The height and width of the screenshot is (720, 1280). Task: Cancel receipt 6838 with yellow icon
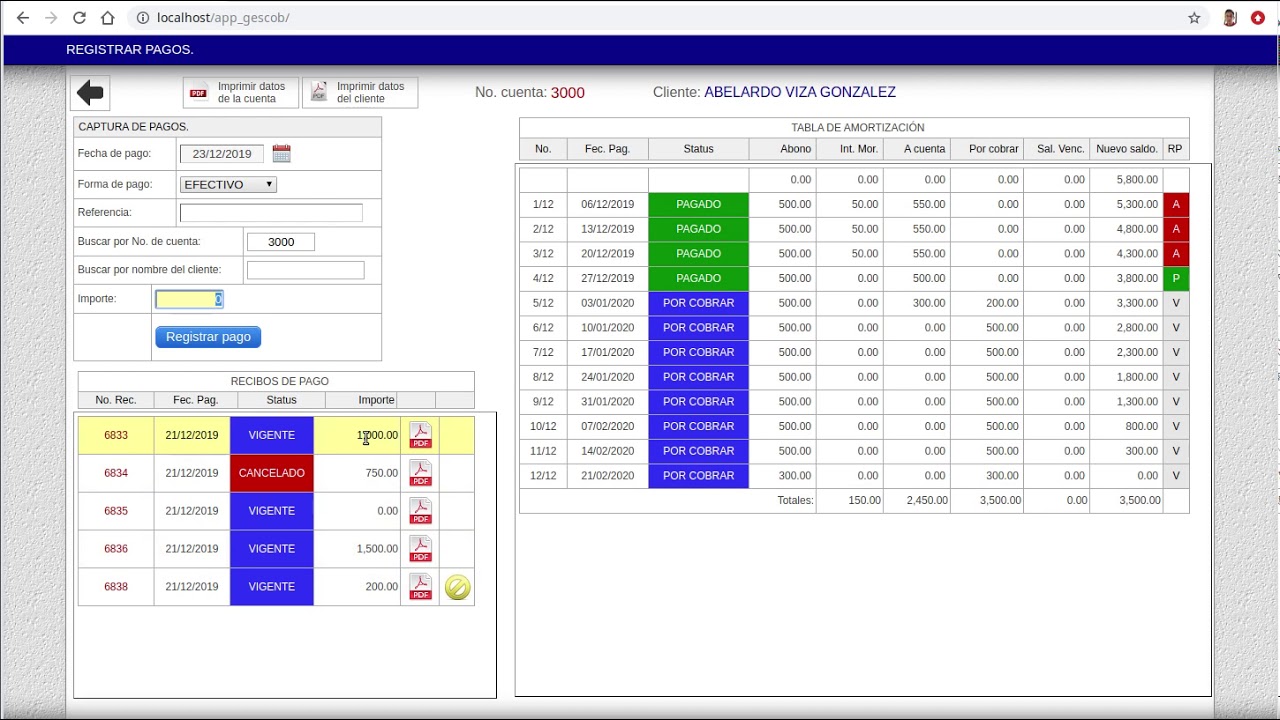click(457, 587)
